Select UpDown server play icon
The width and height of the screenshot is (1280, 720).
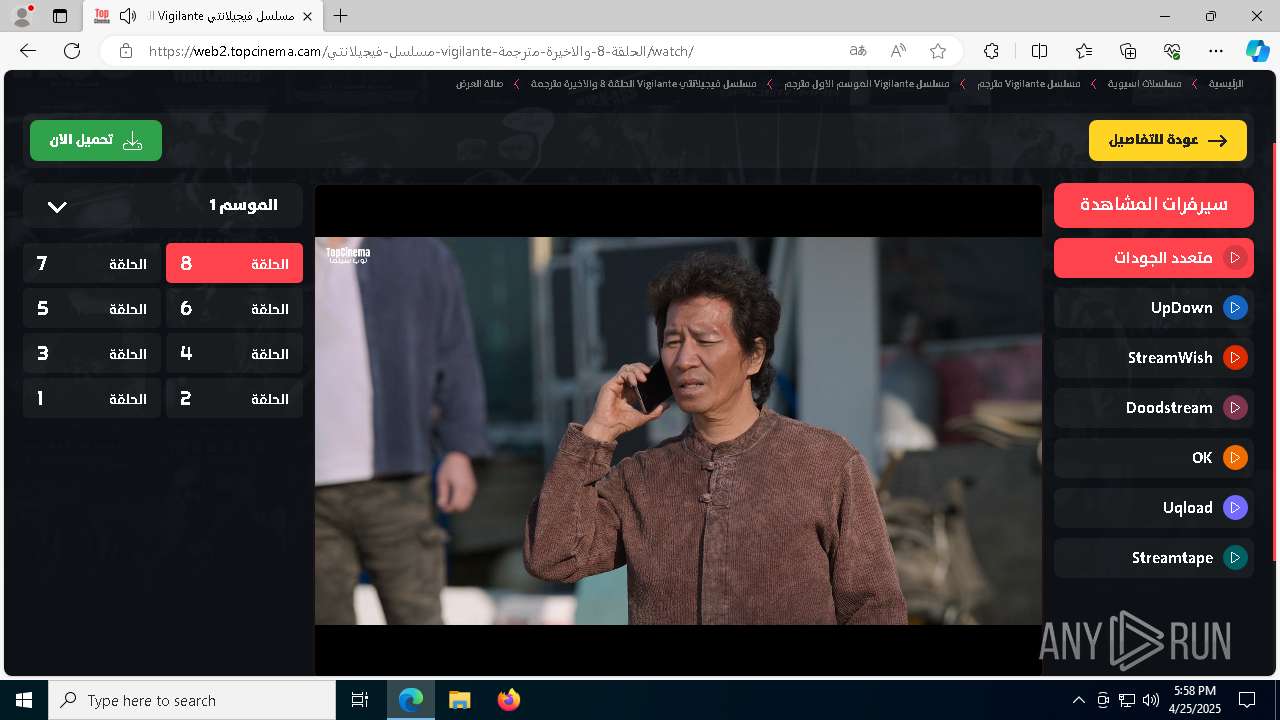(1235, 308)
